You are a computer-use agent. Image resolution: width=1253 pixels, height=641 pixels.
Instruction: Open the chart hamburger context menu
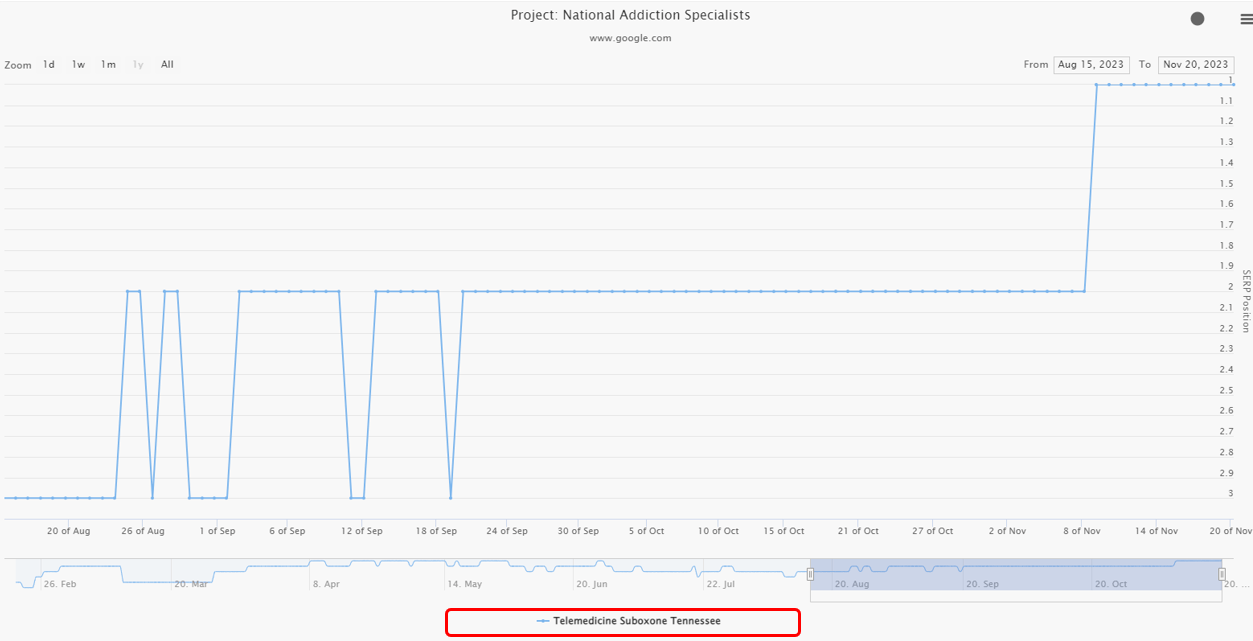coord(1246,19)
